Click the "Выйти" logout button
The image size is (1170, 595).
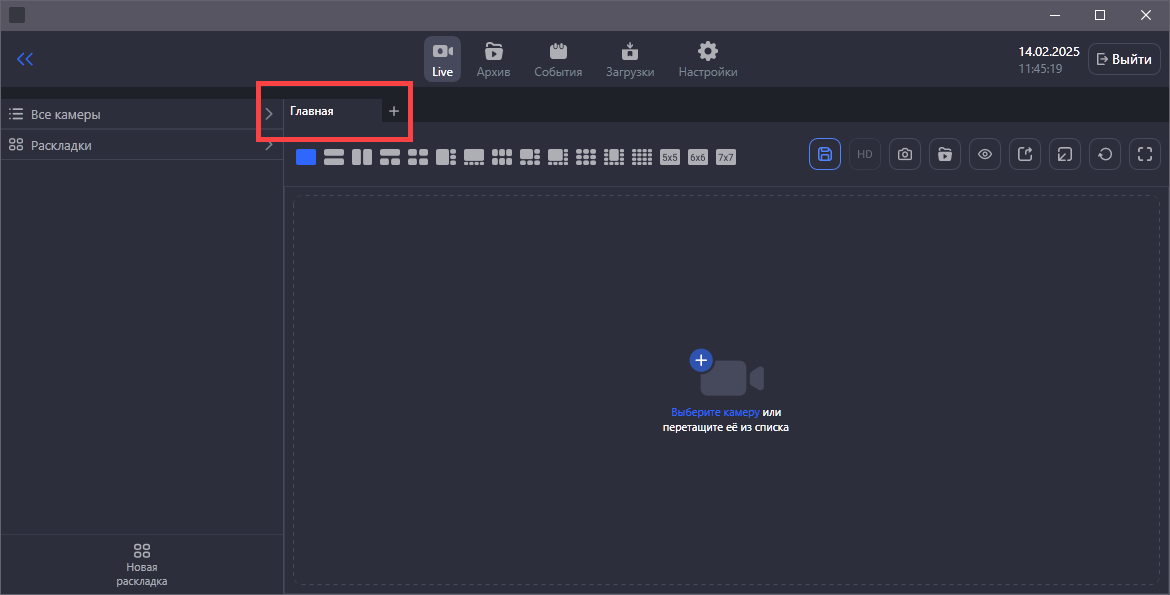click(1124, 59)
